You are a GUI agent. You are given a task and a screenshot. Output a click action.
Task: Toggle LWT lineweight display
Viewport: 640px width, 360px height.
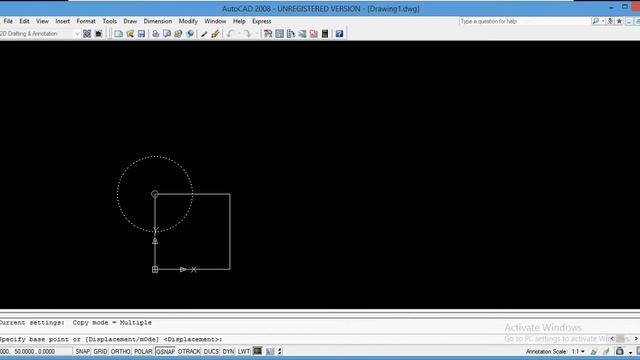[x=244, y=351]
